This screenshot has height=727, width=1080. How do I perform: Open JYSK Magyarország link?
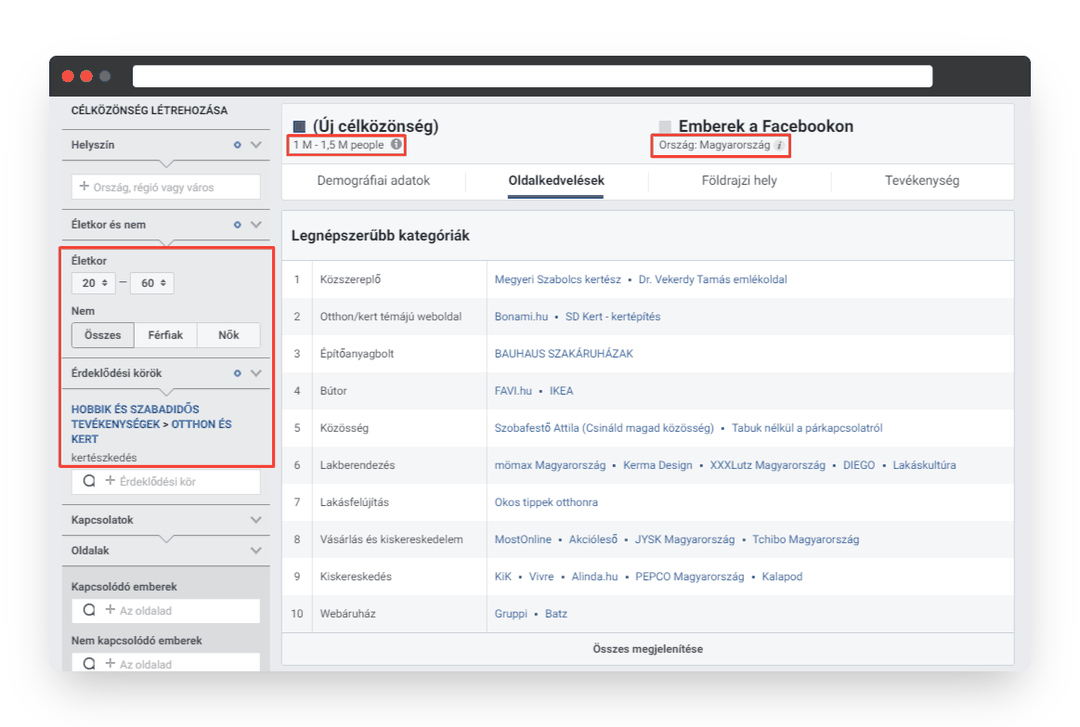[x=685, y=540]
